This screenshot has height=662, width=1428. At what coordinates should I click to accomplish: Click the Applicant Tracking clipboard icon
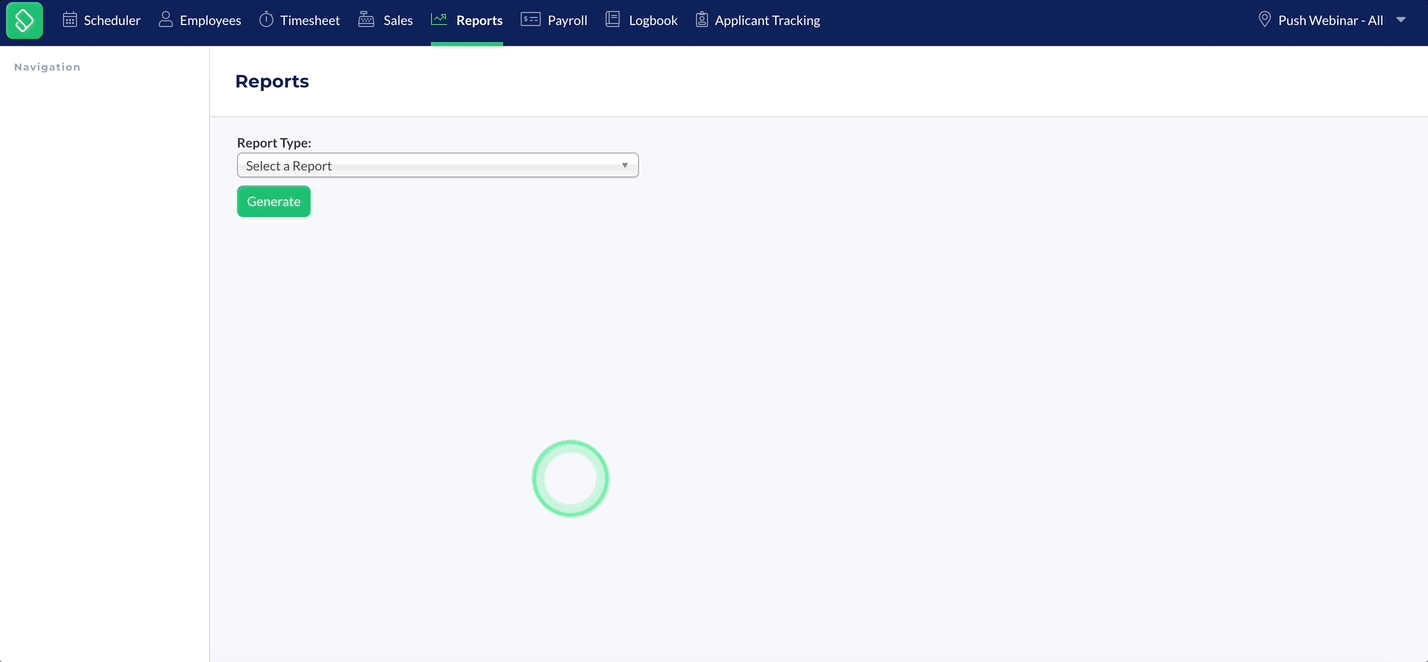tap(702, 19)
